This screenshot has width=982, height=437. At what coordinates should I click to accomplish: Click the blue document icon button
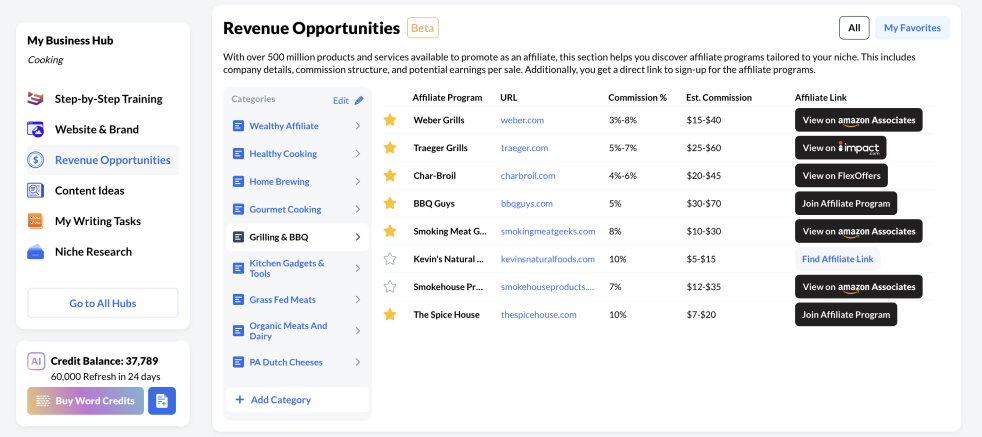point(162,401)
